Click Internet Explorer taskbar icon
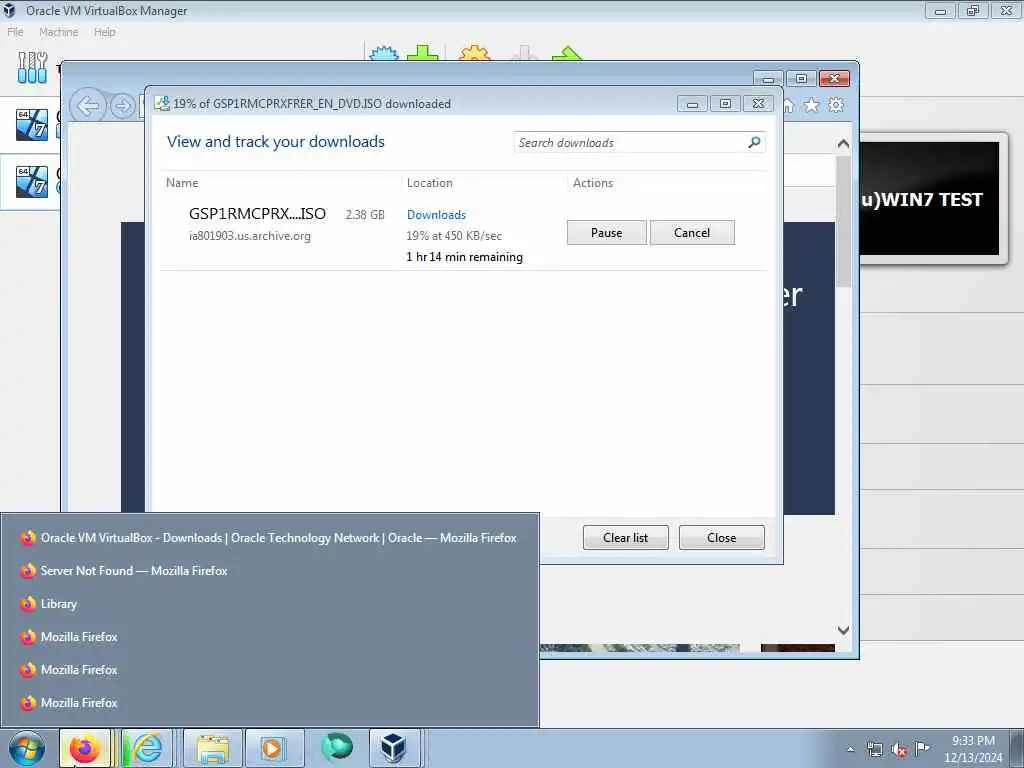This screenshot has height=768, width=1024. pos(148,748)
